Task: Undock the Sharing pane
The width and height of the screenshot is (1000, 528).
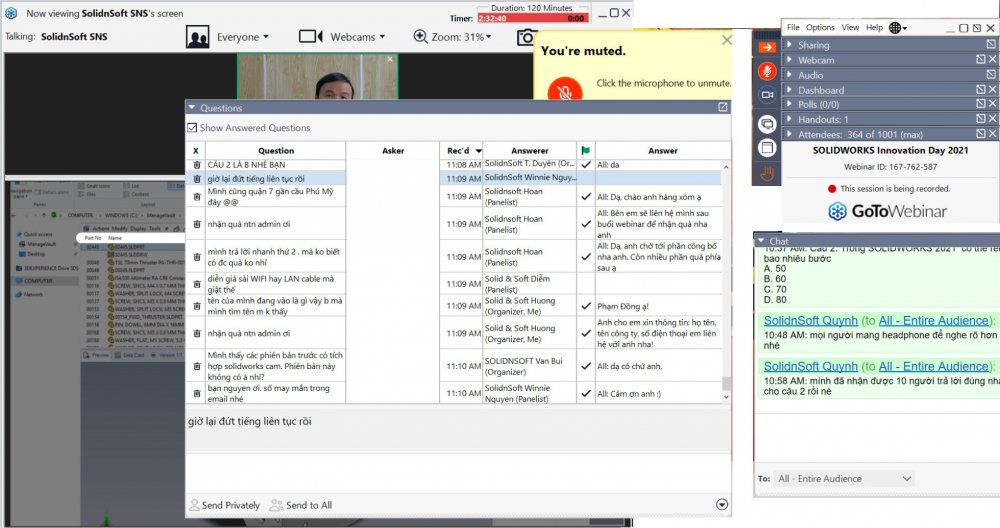Action: (x=990, y=45)
